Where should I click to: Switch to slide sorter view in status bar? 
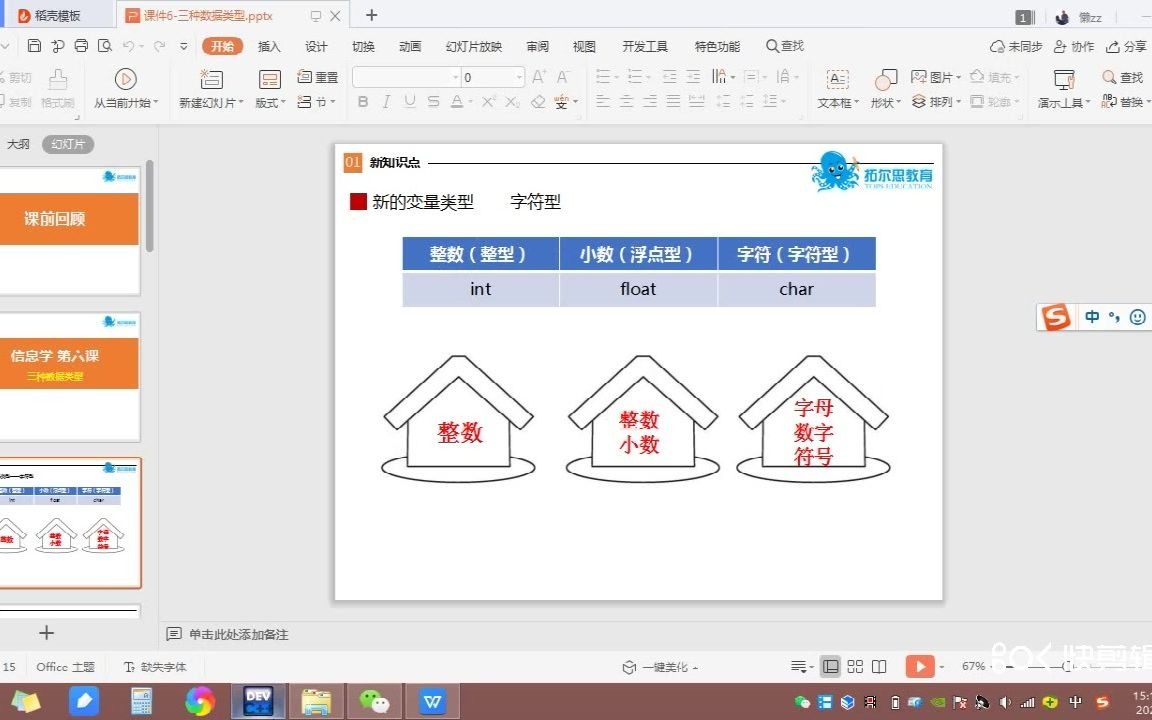click(855, 665)
